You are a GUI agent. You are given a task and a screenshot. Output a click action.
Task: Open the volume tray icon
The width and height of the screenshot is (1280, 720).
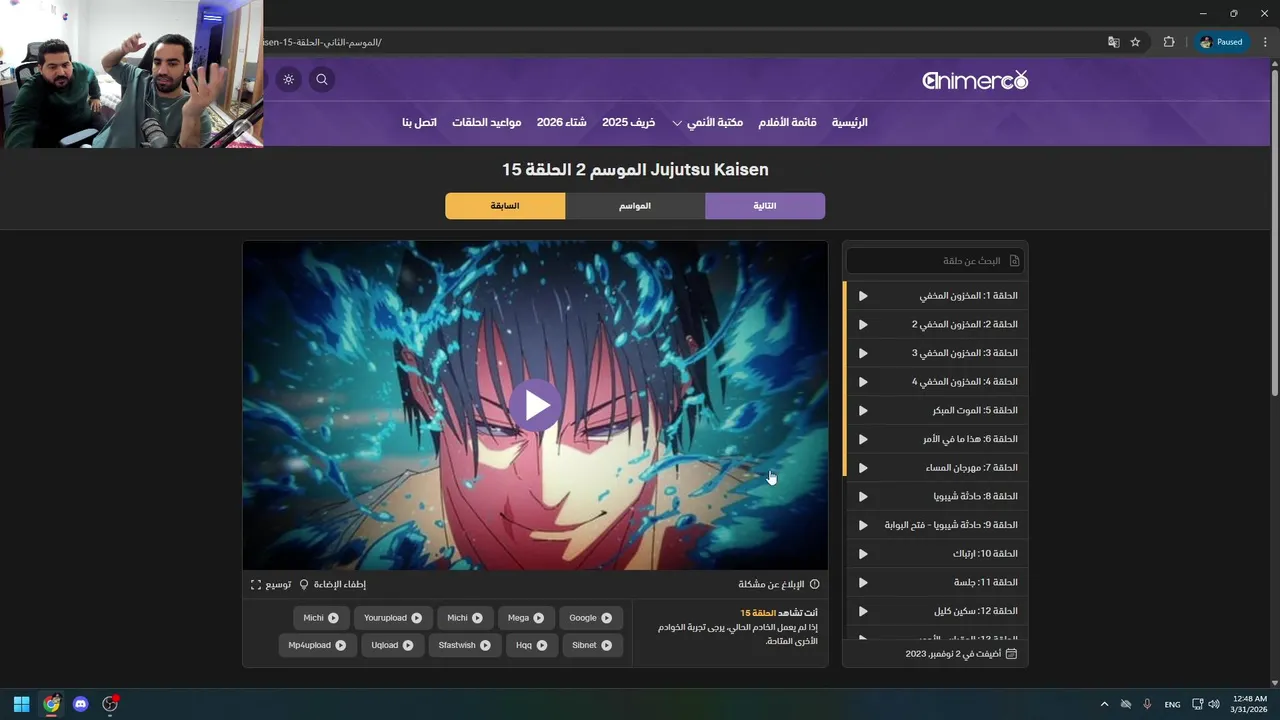pyautogui.click(x=1213, y=704)
